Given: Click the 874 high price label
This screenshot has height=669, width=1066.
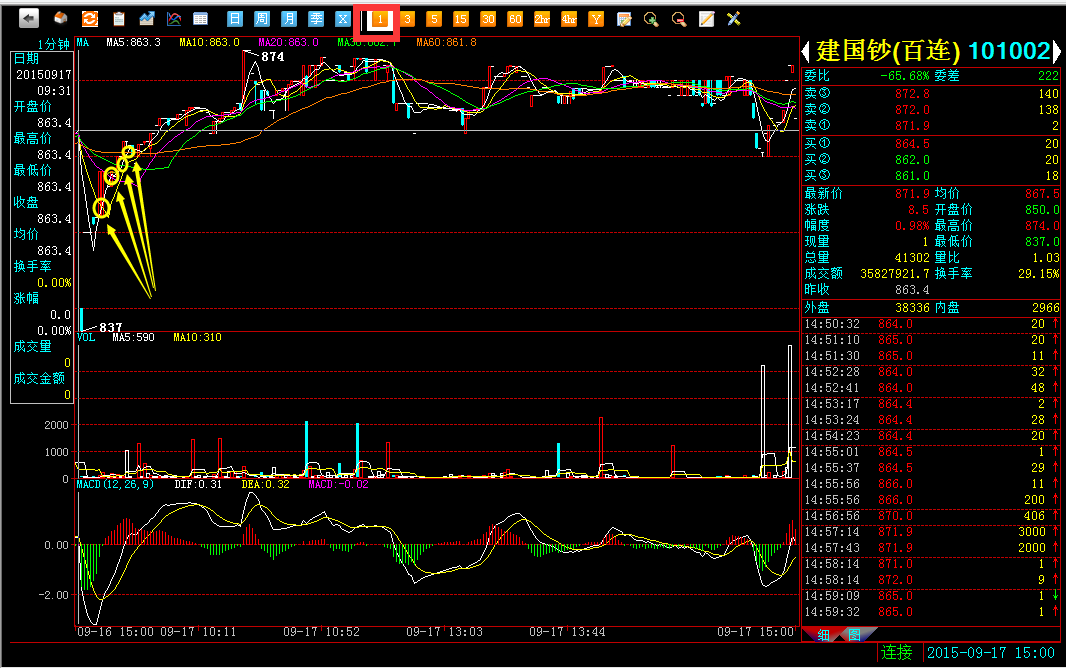Looking at the screenshot, I should 273,57.
